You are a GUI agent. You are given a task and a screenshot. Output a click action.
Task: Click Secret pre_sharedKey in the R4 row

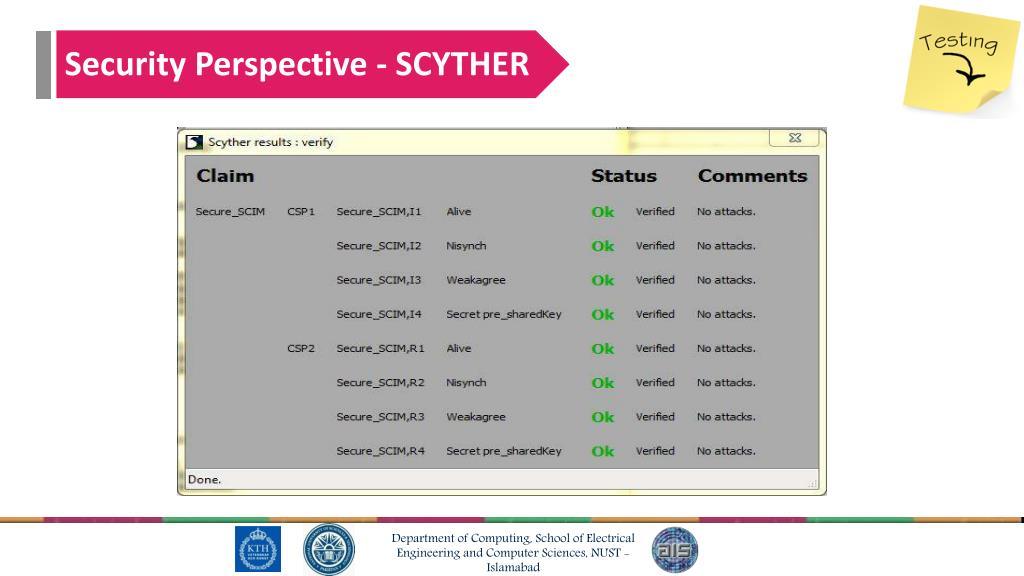tap(504, 451)
